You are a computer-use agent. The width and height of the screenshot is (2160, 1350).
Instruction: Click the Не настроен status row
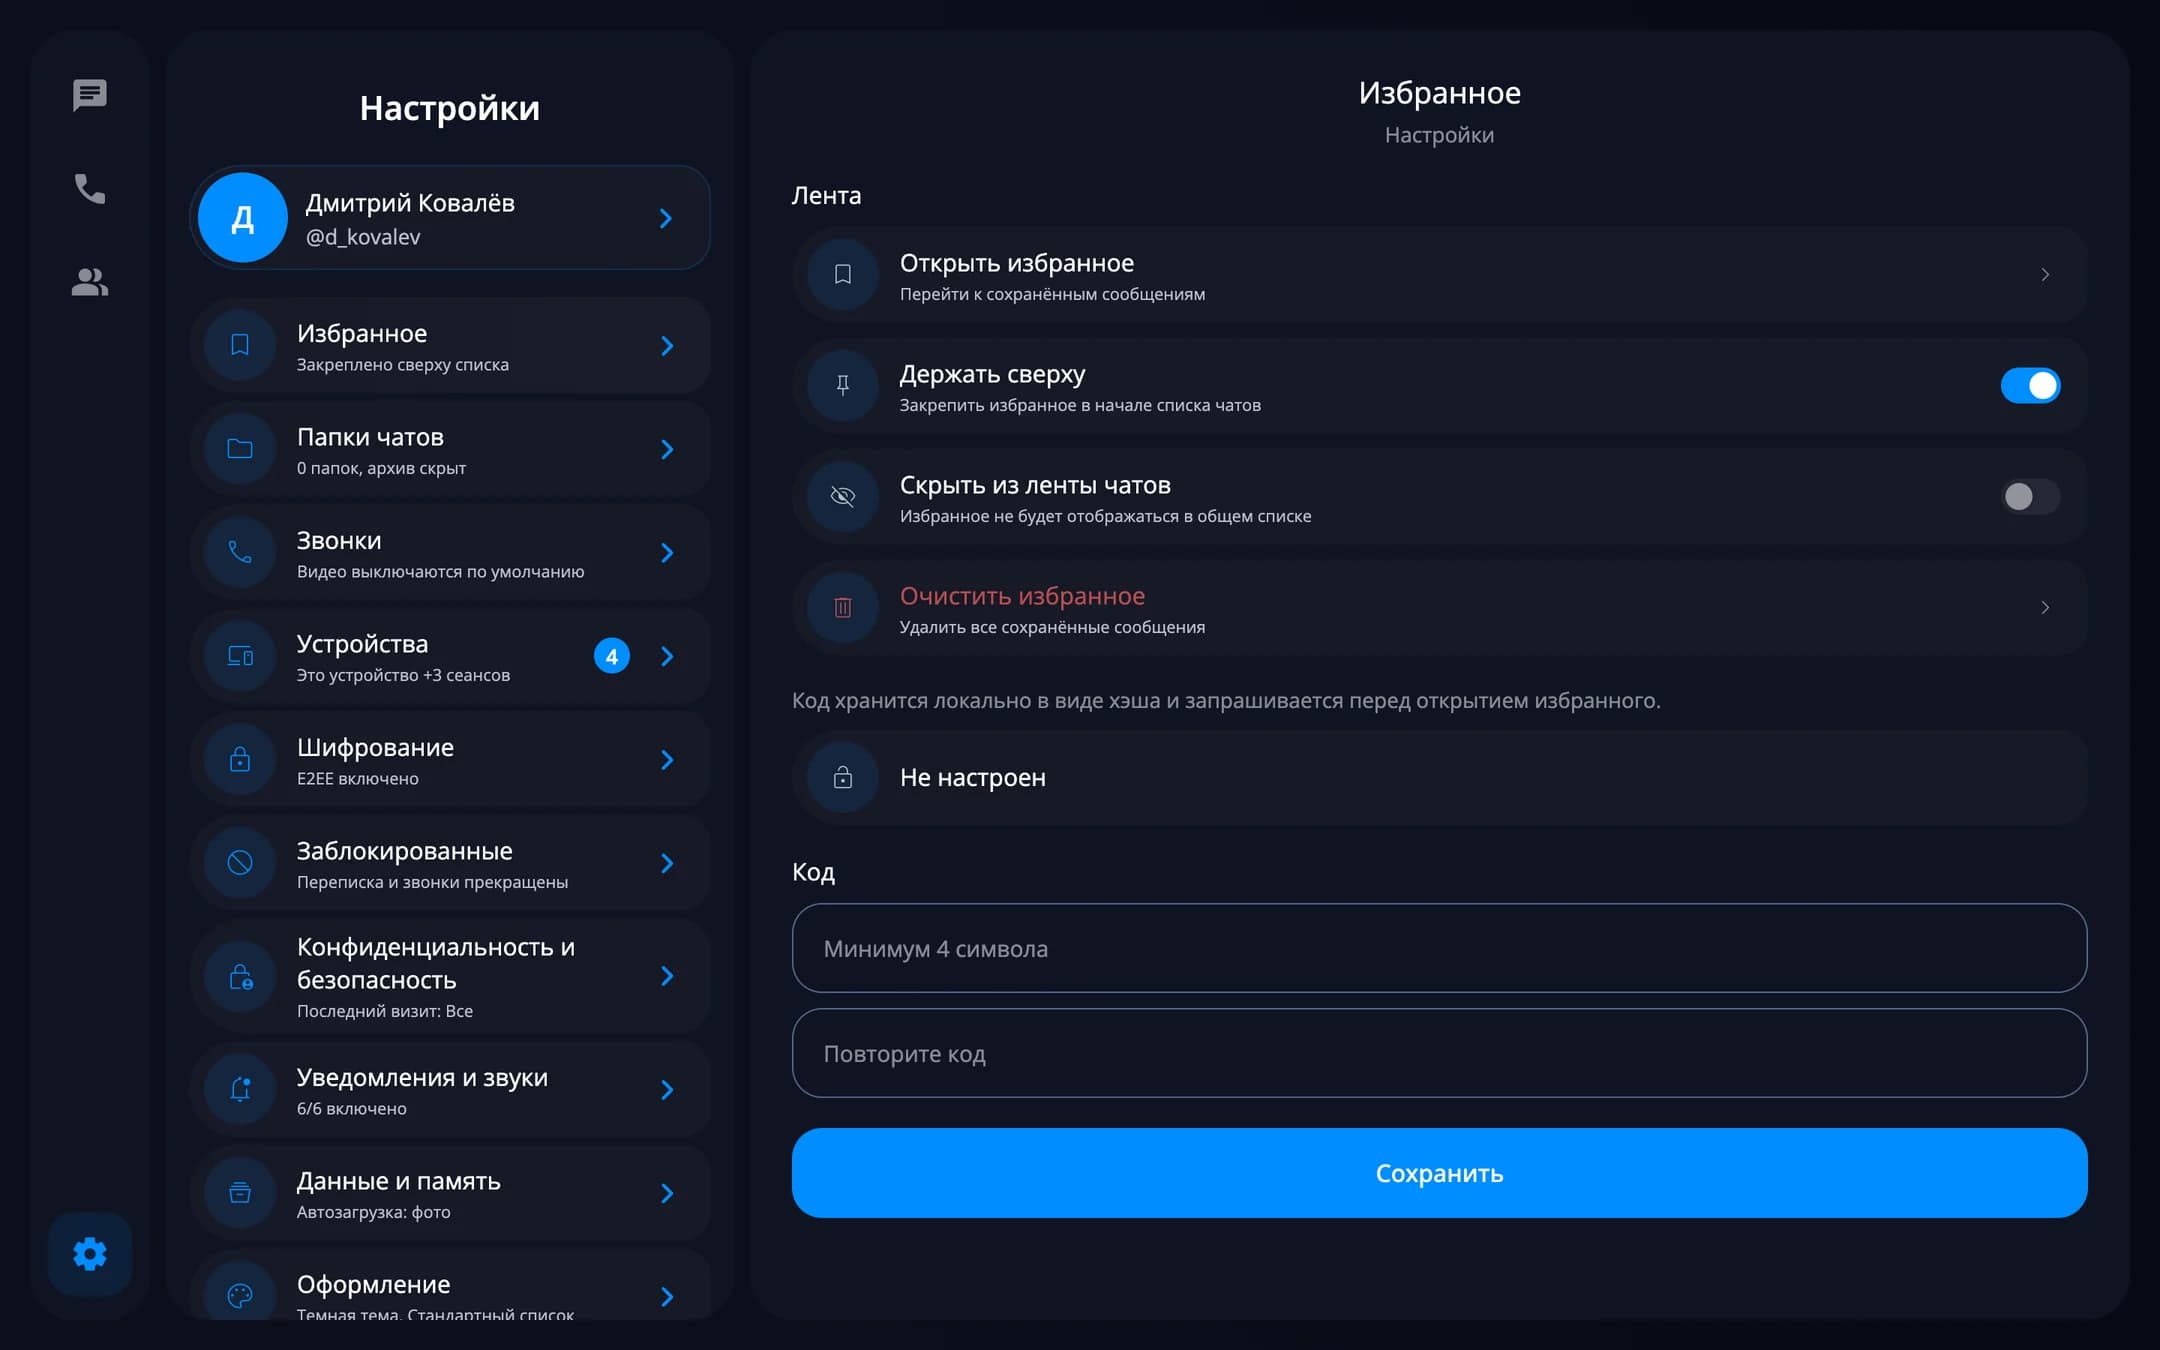[x=1439, y=777]
